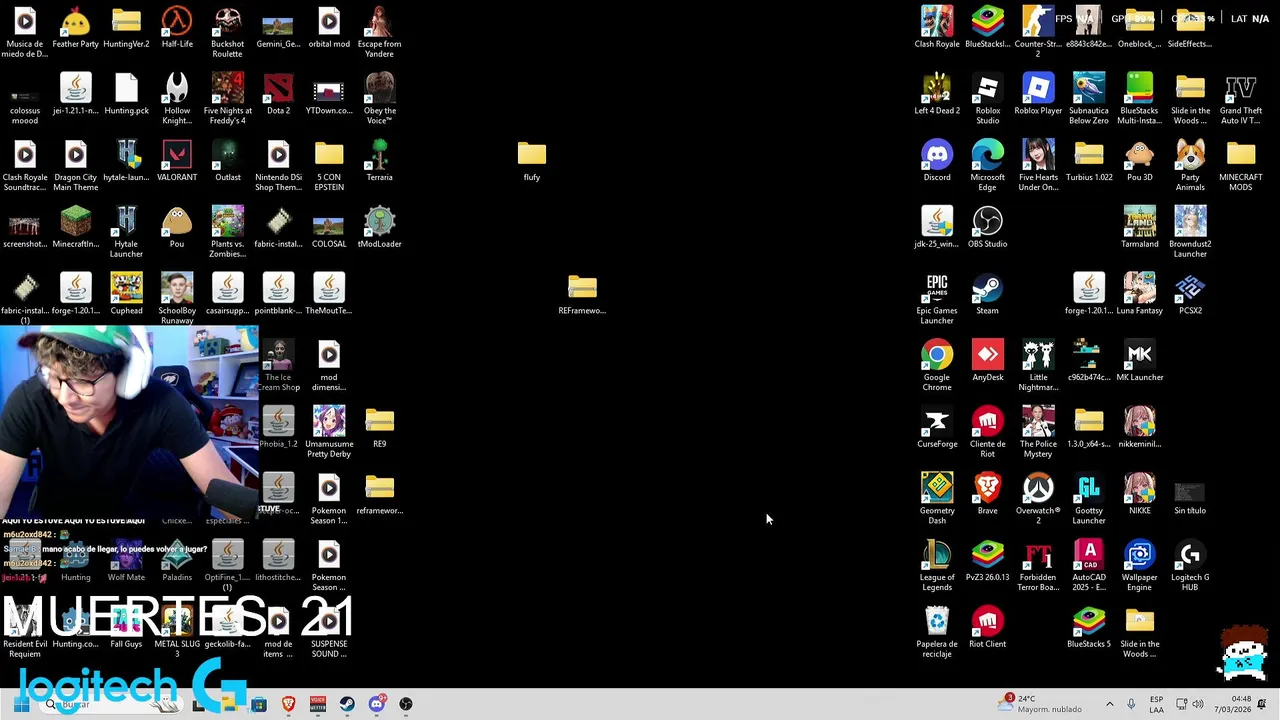1280x720 pixels.
Task: Open the Half-Life desktop shortcut
Action: (x=177, y=28)
